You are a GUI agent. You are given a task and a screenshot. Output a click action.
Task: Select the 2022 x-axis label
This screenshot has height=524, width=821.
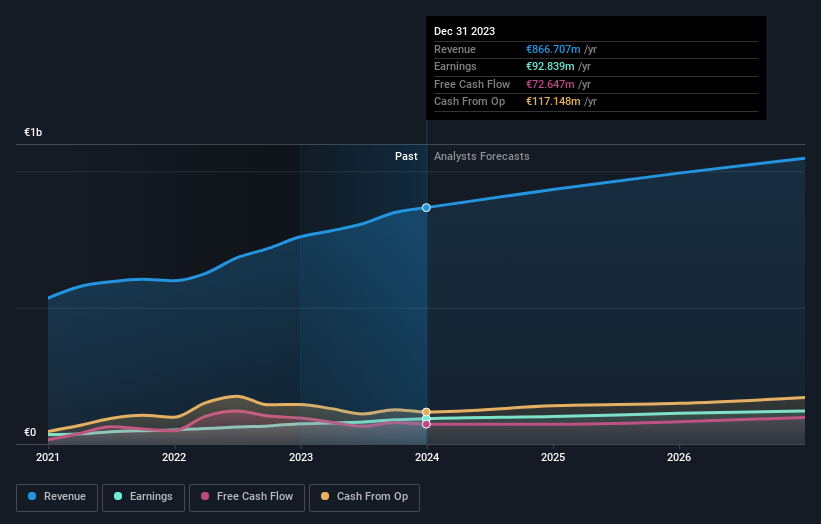click(174, 457)
